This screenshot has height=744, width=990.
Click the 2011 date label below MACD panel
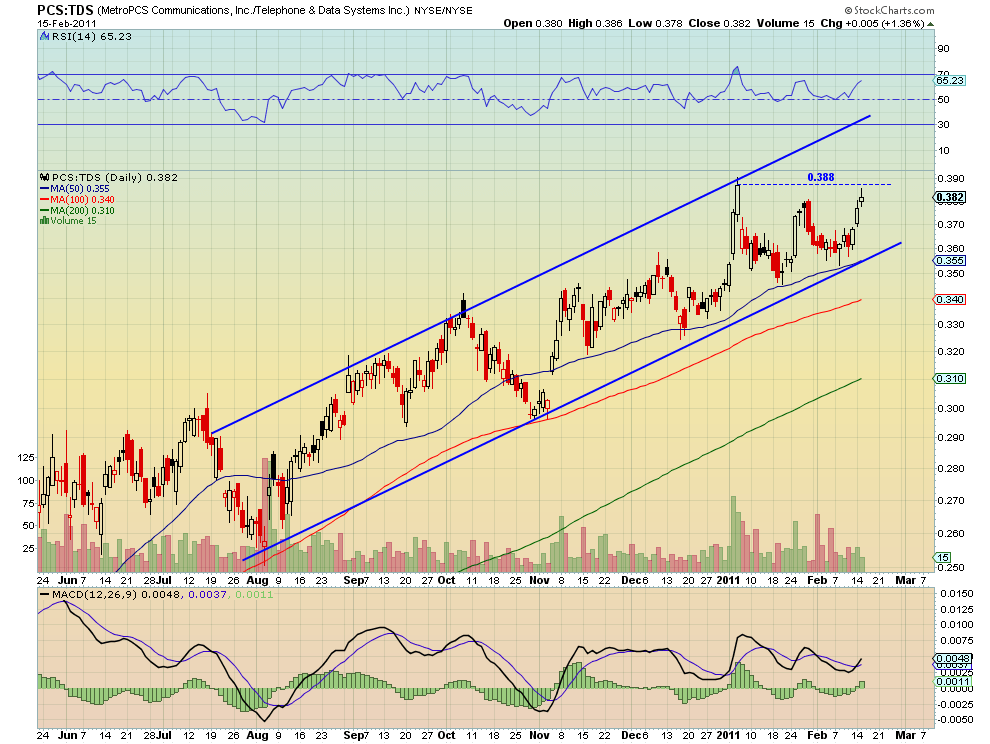coord(728,735)
